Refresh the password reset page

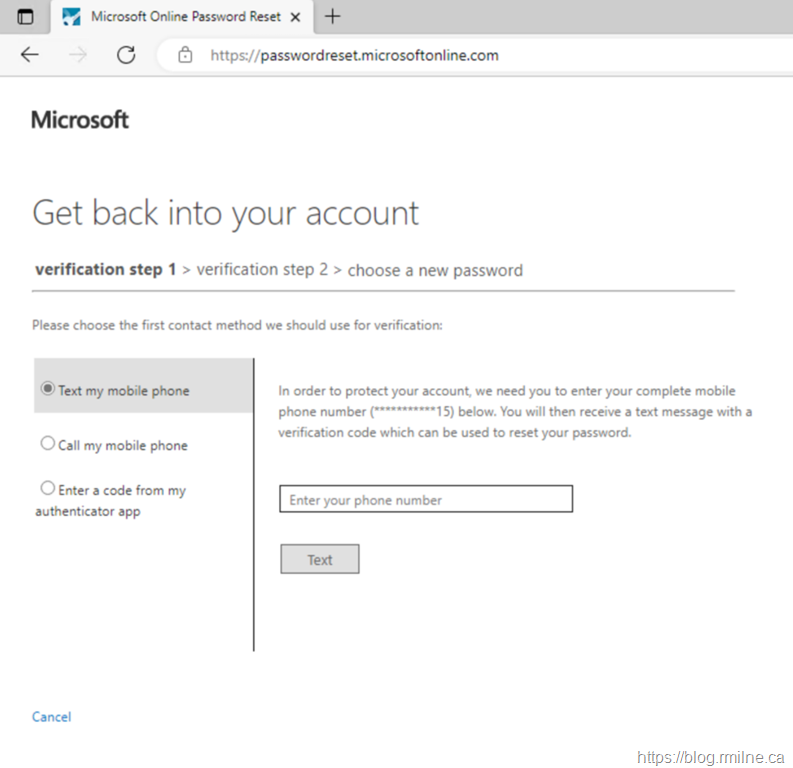(126, 55)
